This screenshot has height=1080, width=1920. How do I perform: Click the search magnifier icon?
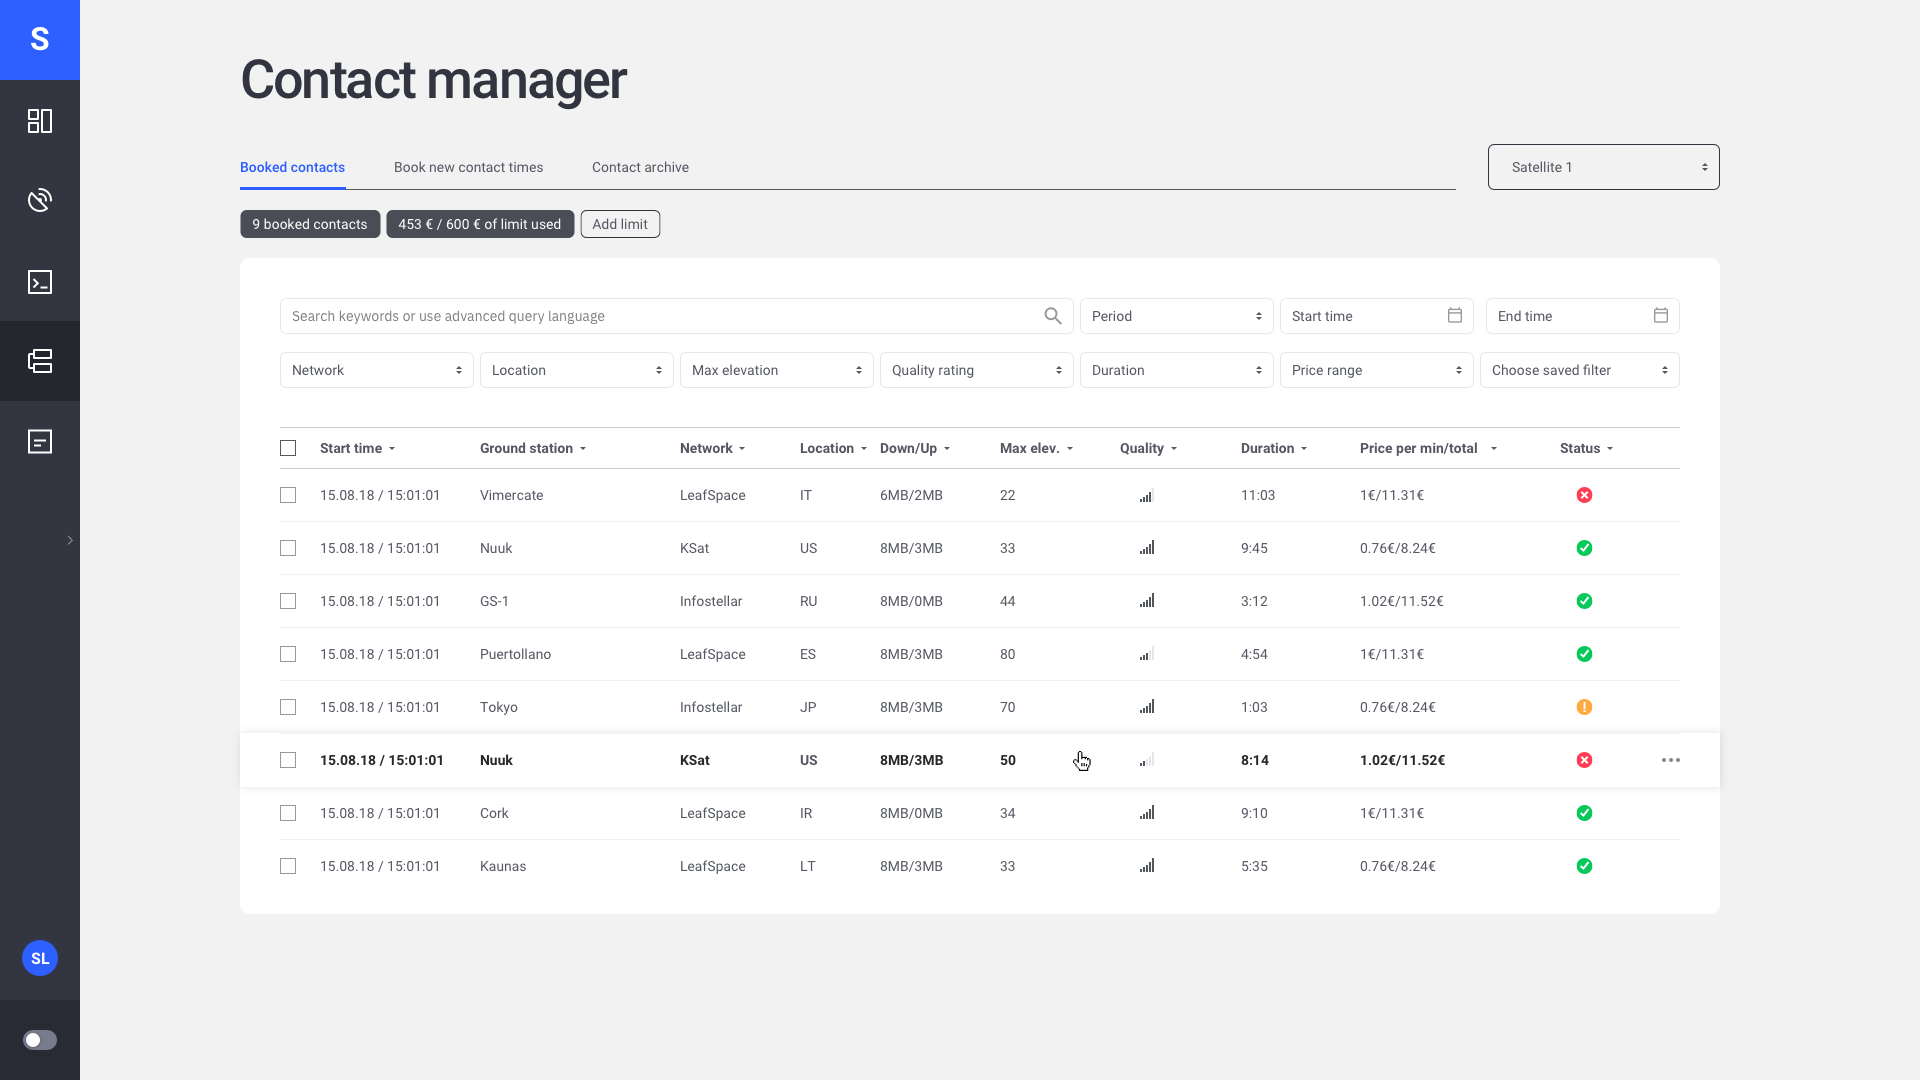pyautogui.click(x=1052, y=316)
